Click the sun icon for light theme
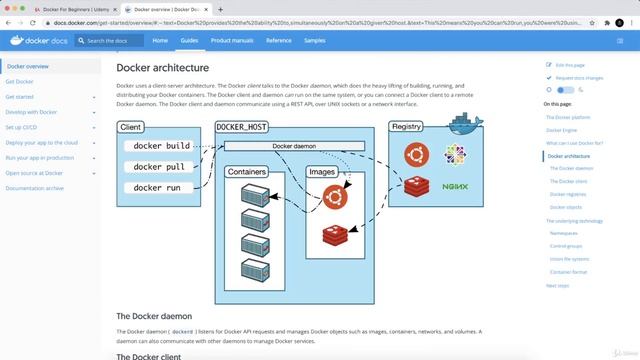640x360 pixels. click(x=549, y=90)
